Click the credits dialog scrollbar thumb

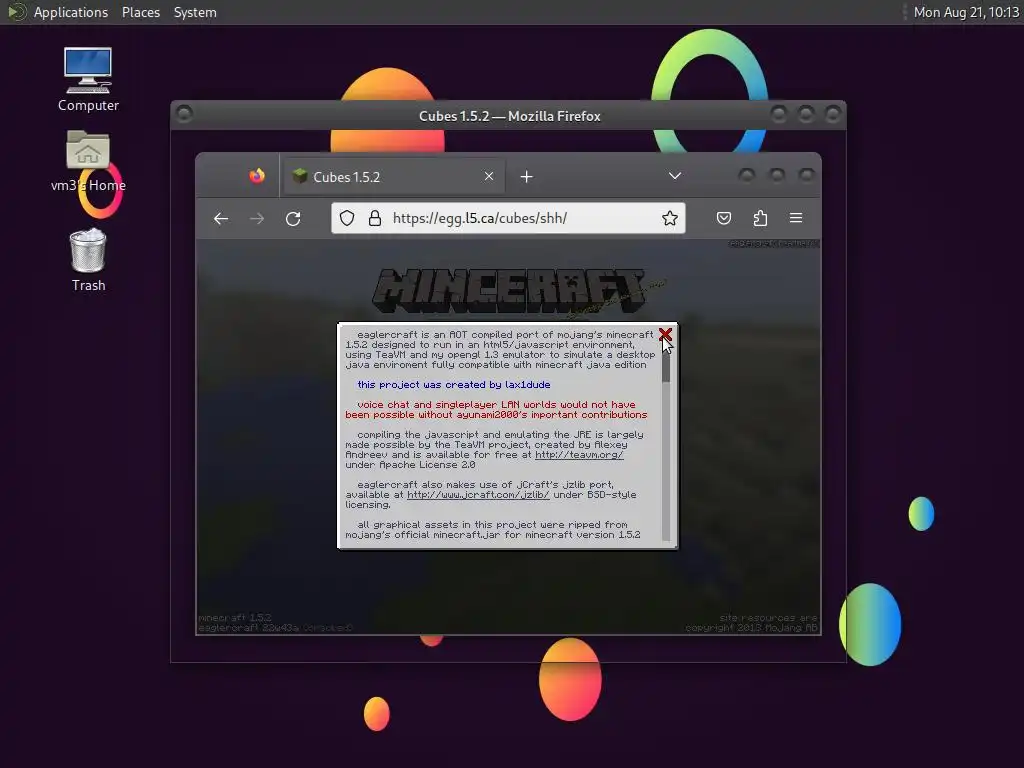click(665, 362)
